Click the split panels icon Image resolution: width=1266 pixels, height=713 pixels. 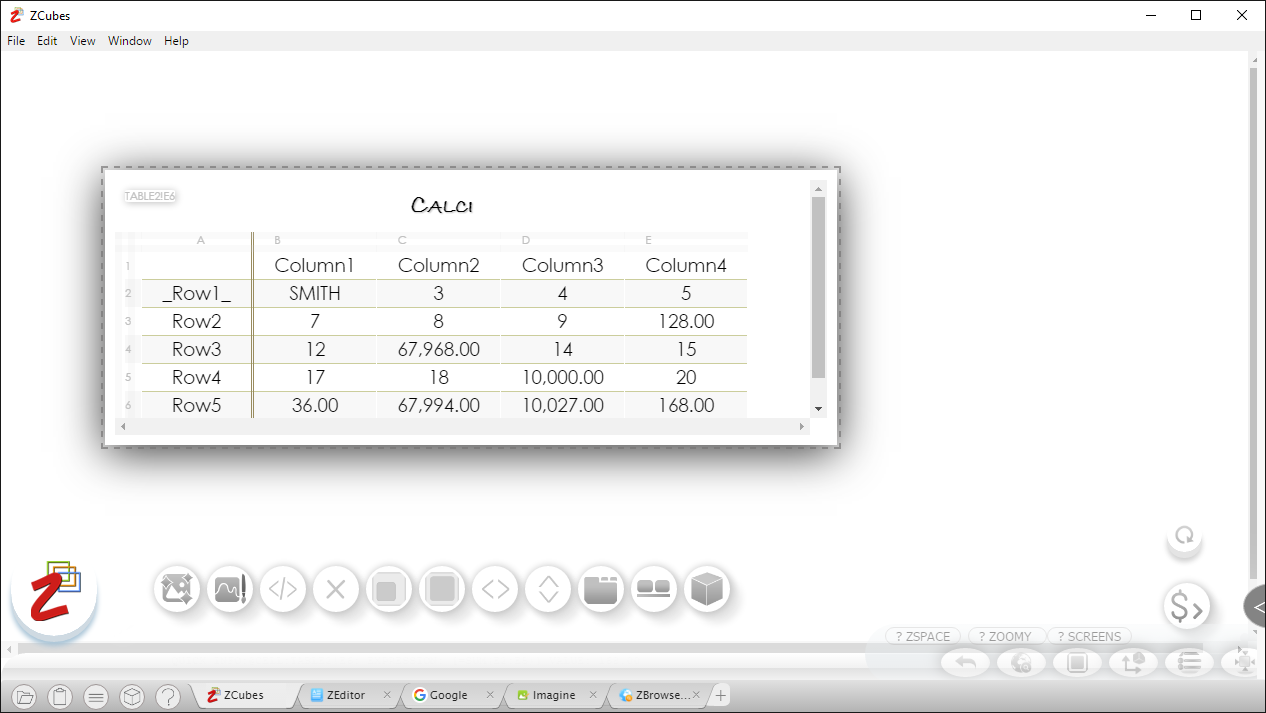654,589
